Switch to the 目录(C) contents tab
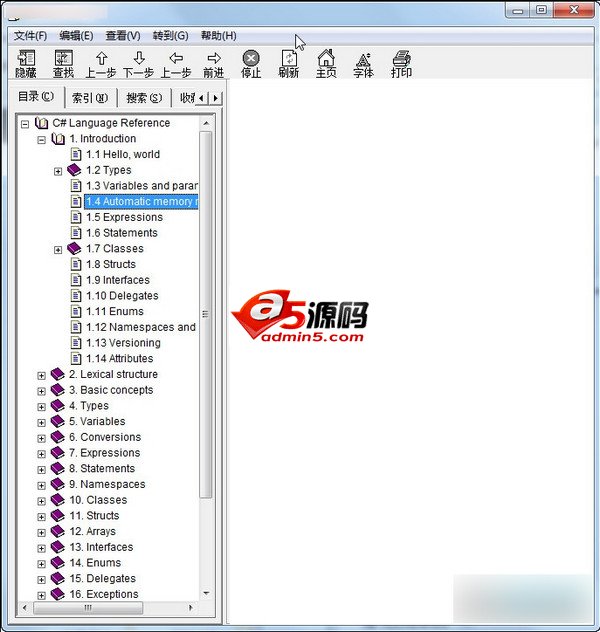 (36, 97)
